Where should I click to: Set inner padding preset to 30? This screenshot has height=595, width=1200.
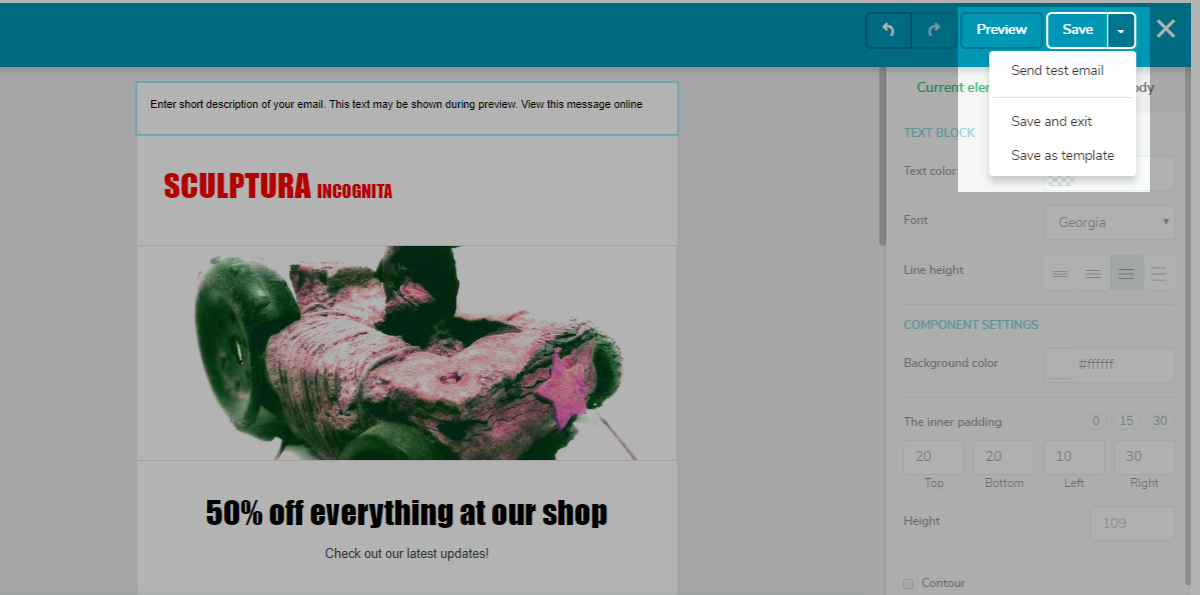(x=1160, y=421)
